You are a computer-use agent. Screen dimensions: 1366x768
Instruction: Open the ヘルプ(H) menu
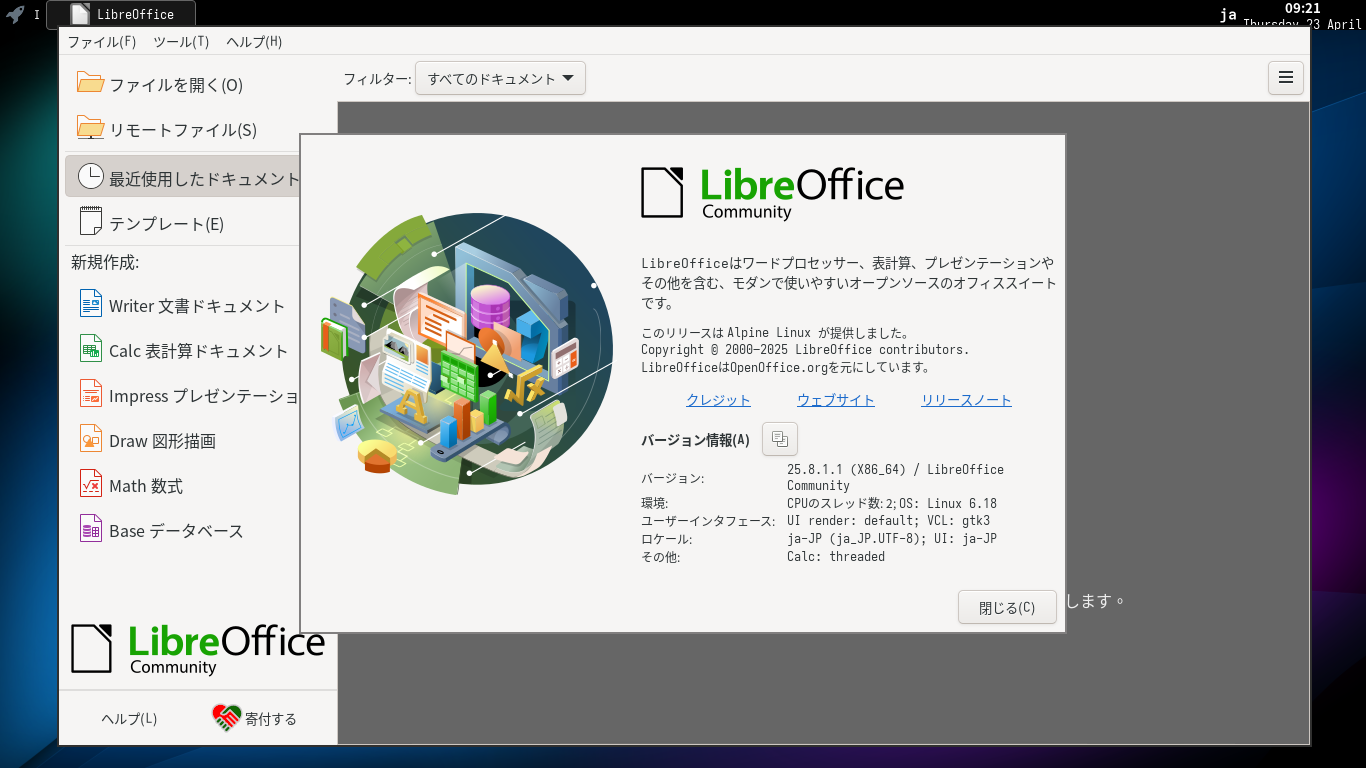[254, 42]
